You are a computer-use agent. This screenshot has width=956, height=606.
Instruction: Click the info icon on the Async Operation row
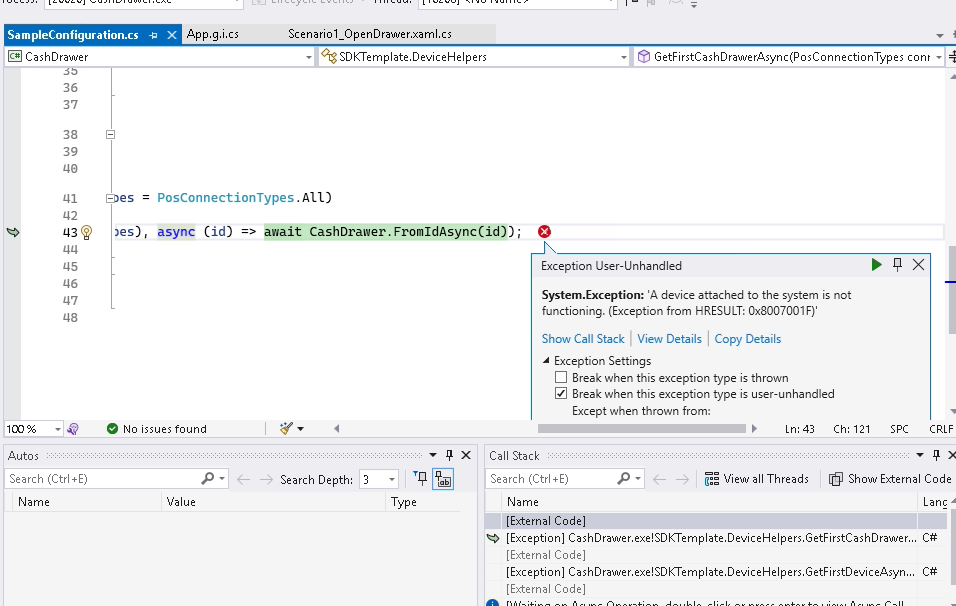pyautogui.click(x=493, y=603)
